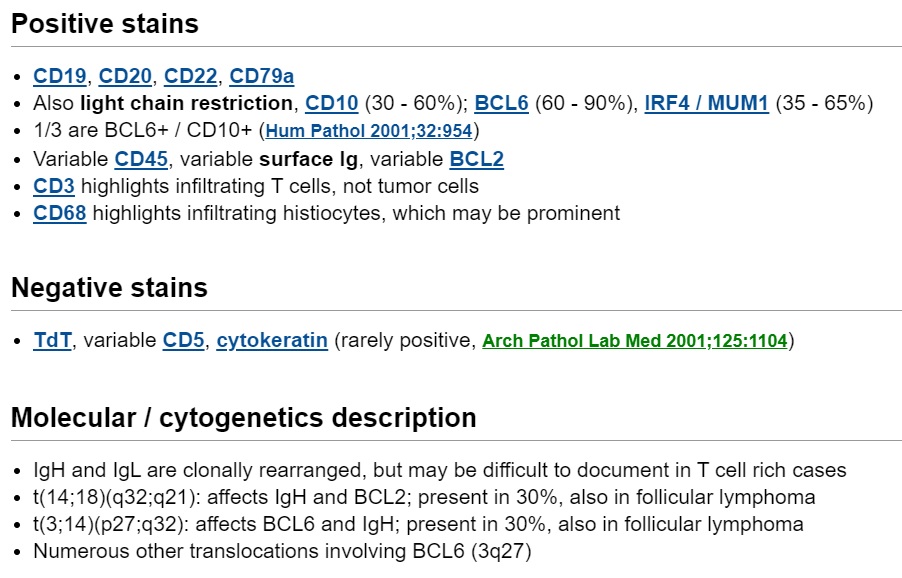This screenshot has height=578, width=902.
Task: Follow the CD5 link
Action: pyautogui.click(x=184, y=340)
